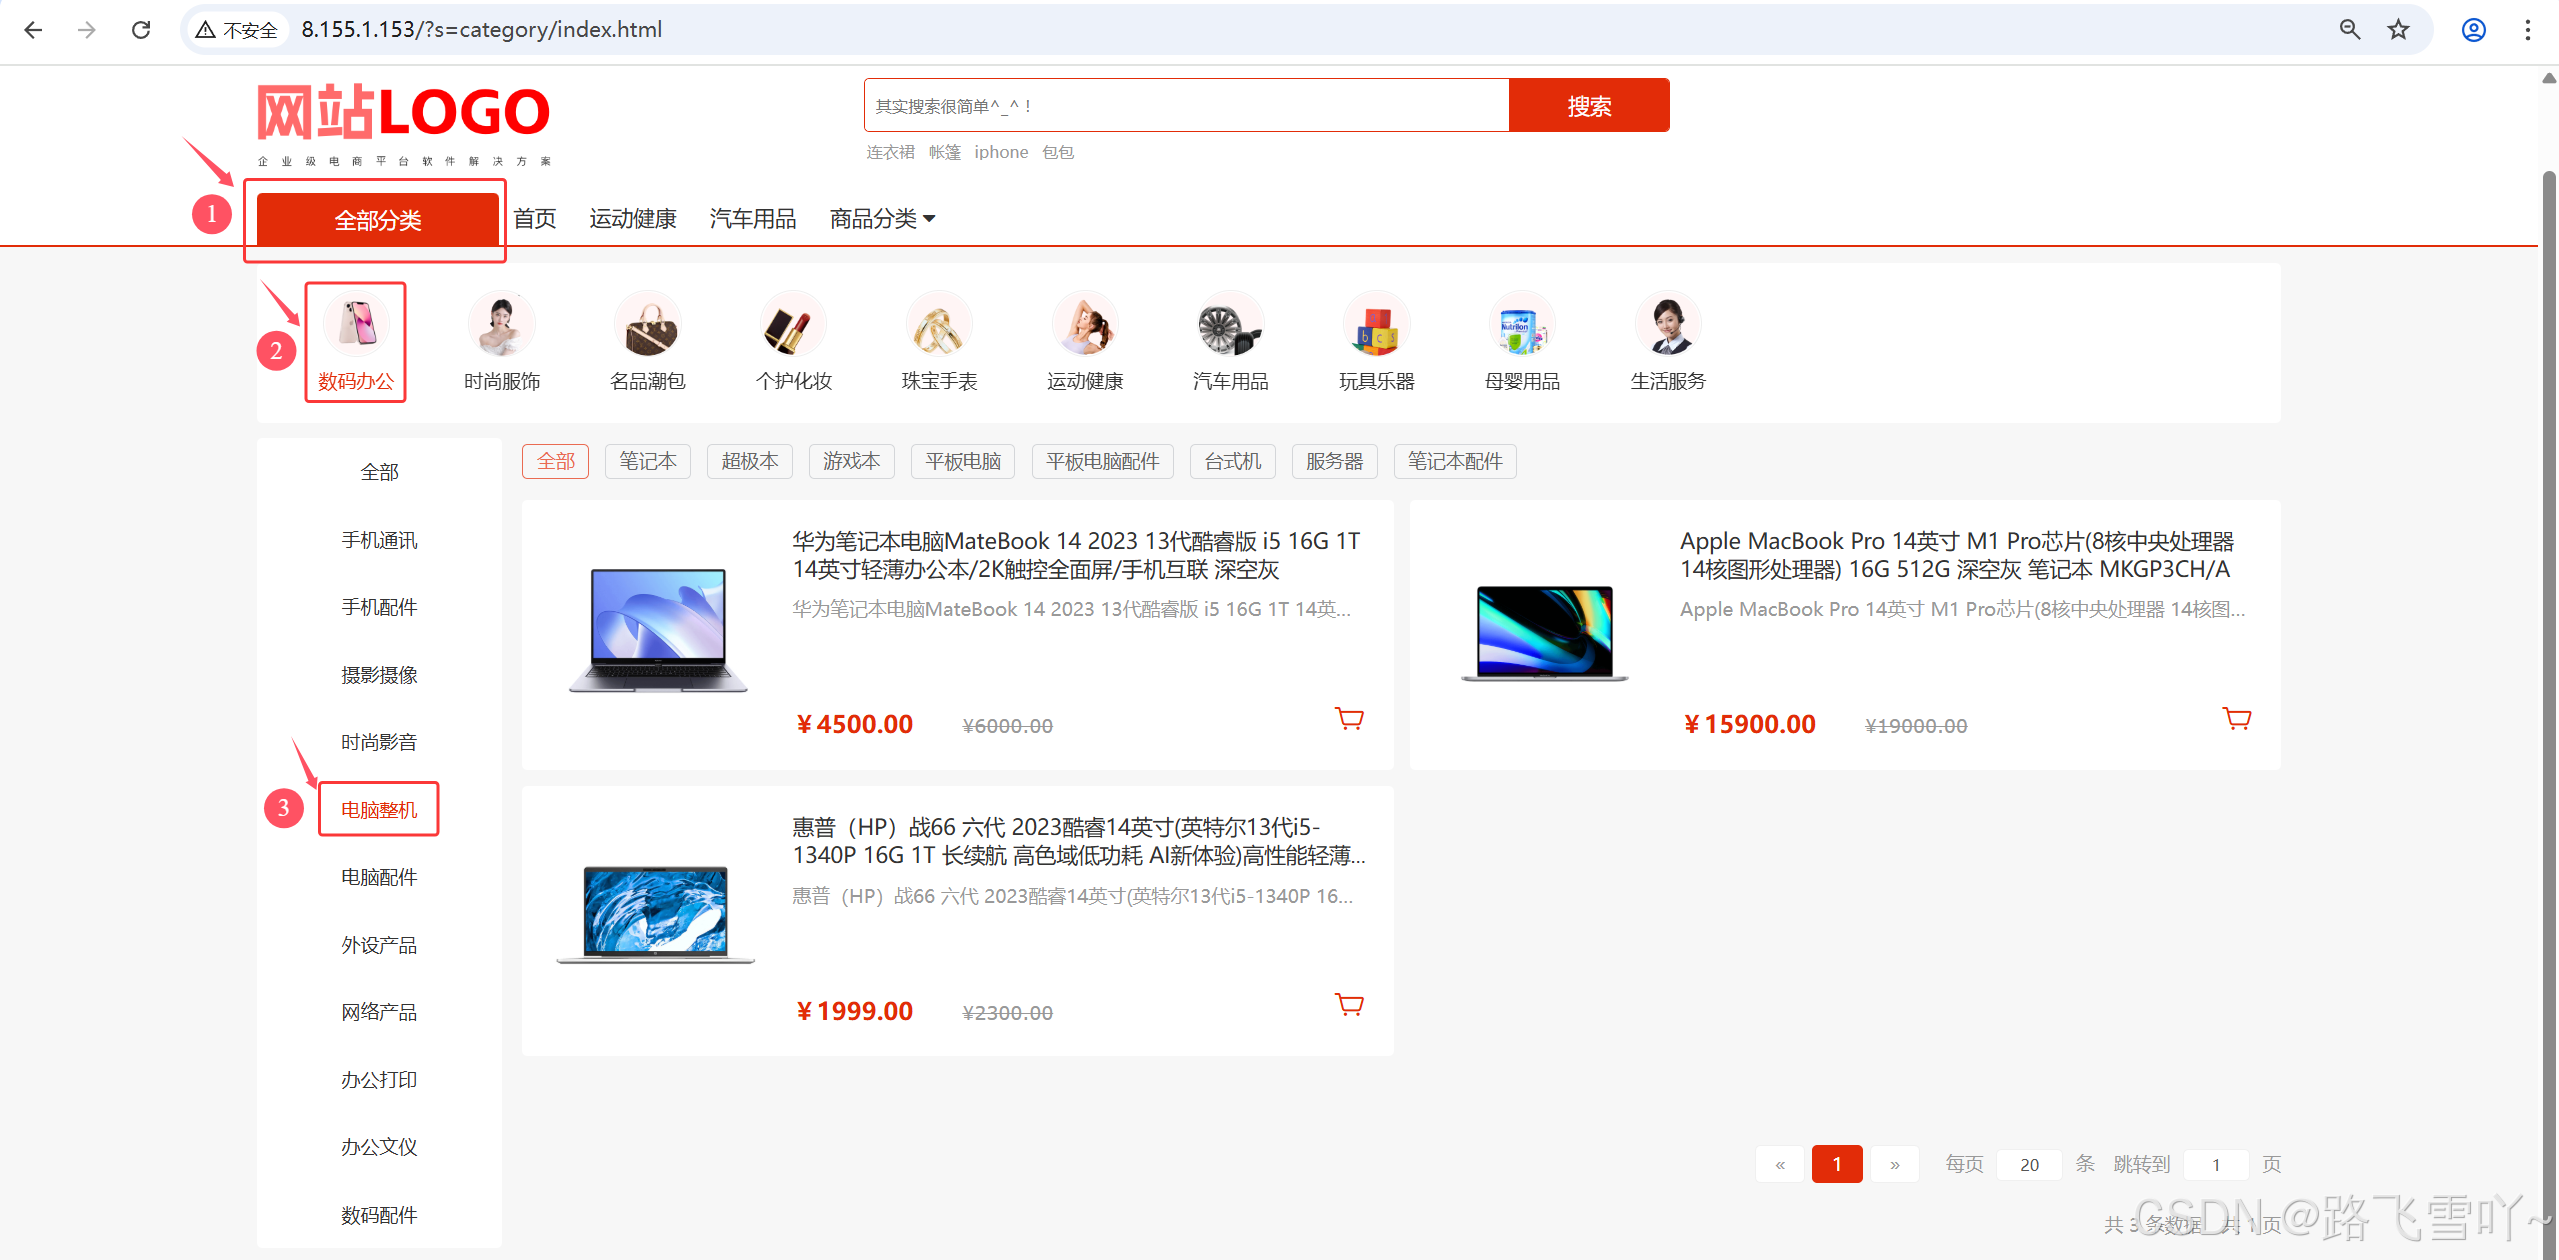Choose 电脑整机 in left sidebar
This screenshot has width=2559, height=1260.
coord(379,809)
